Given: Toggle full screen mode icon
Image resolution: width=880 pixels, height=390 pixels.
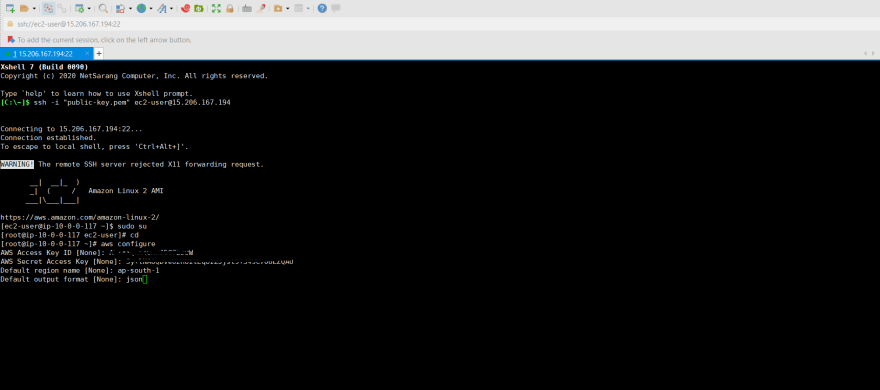Looking at the screenshot, I should coord(216,8).
